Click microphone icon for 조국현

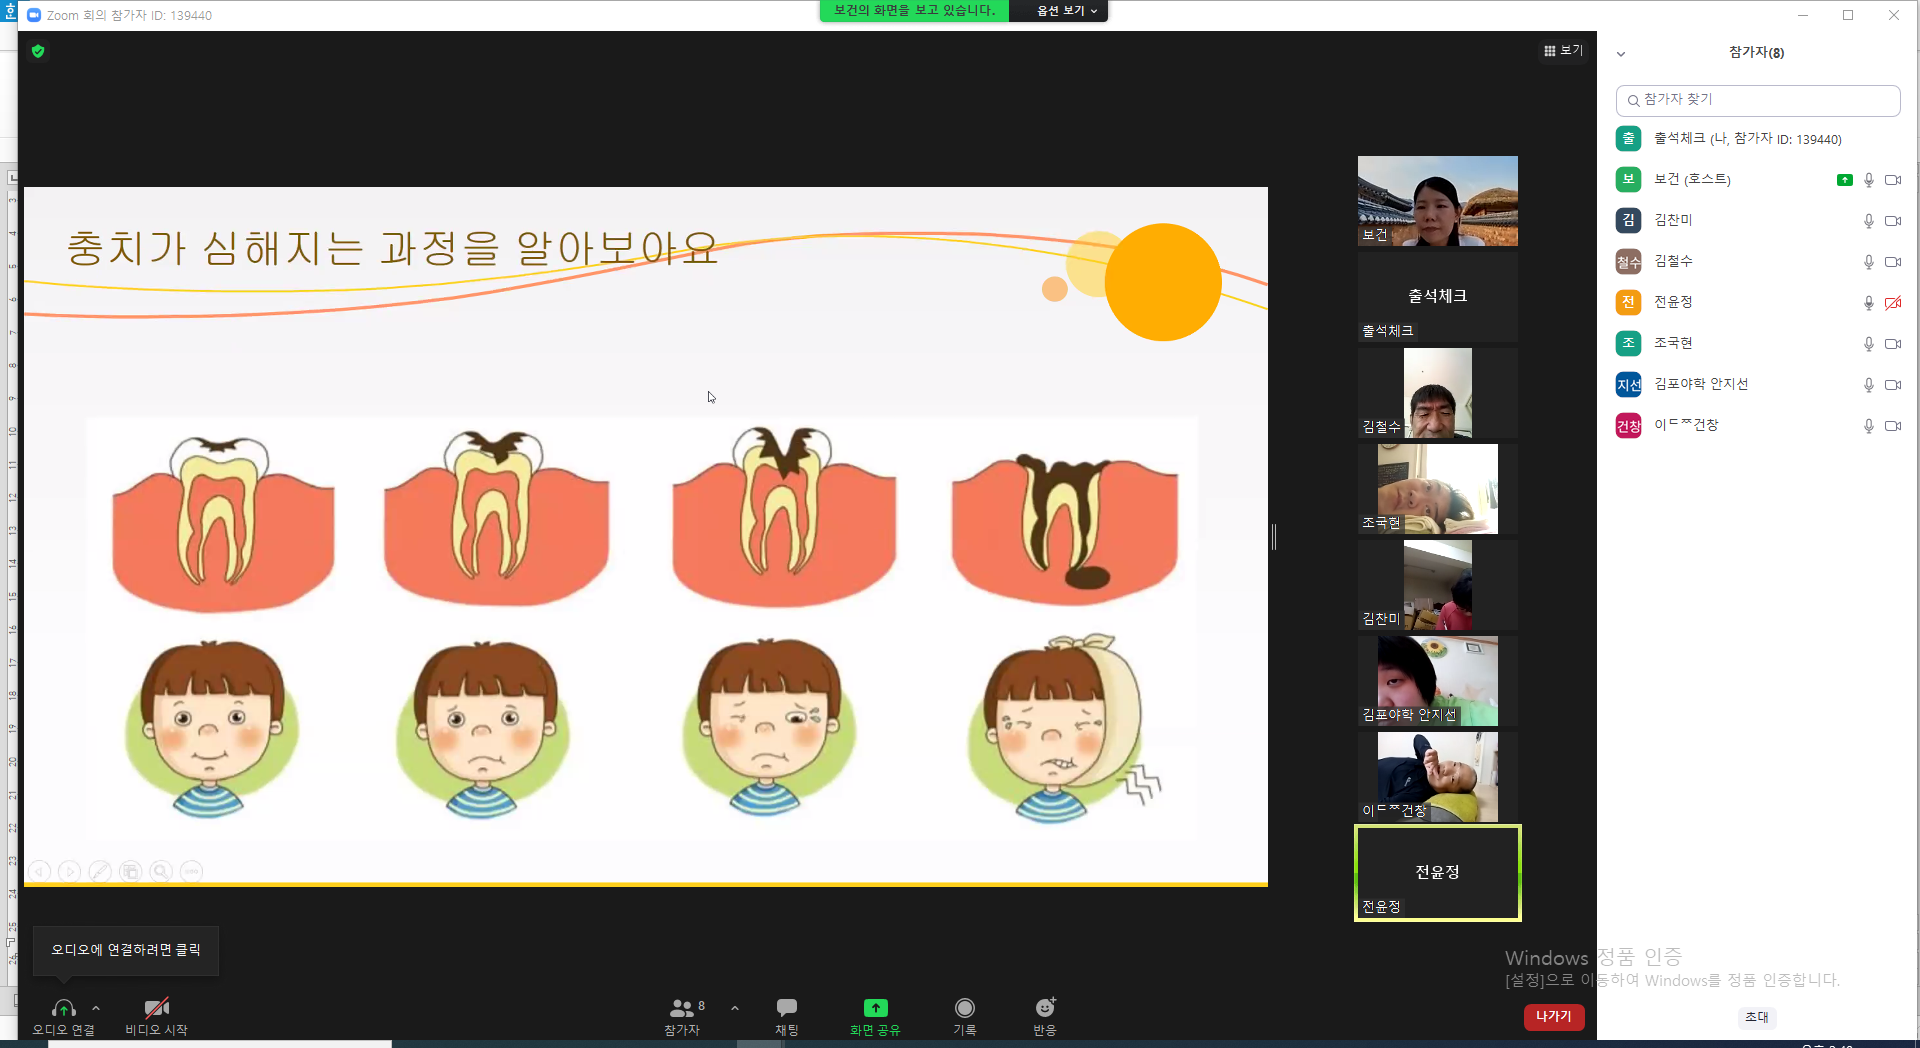point(1868,344)
